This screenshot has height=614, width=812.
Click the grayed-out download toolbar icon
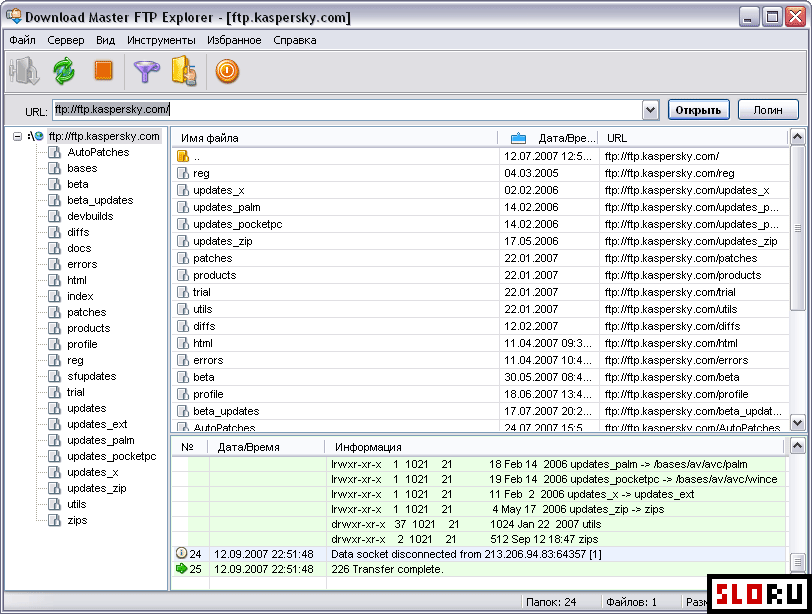pos(23,71)
